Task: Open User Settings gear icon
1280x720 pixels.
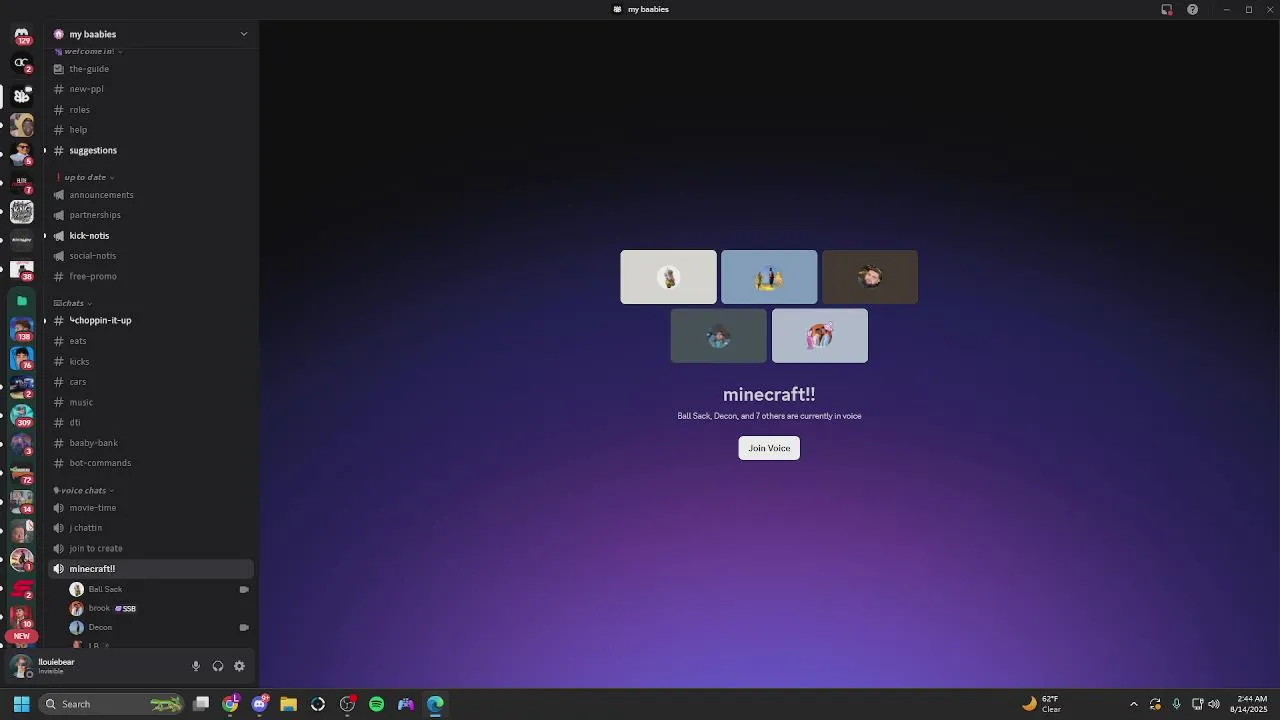Action: click(x=239, y=666)
